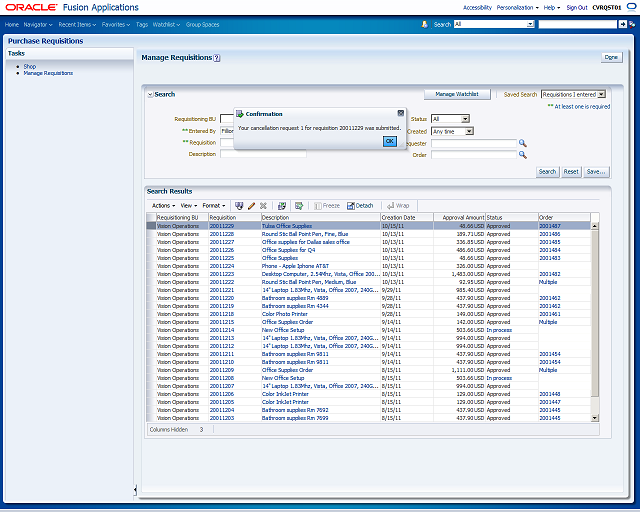Expand the Favorites menu
This screenshot has width=640, height=512.
(116, 24)
